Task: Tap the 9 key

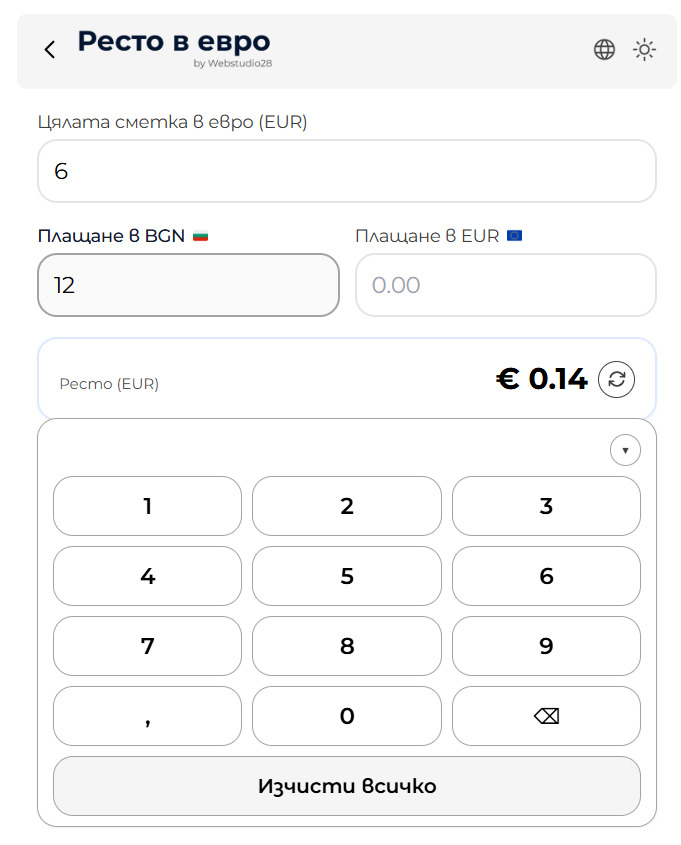Action: (x=546, y=646)
